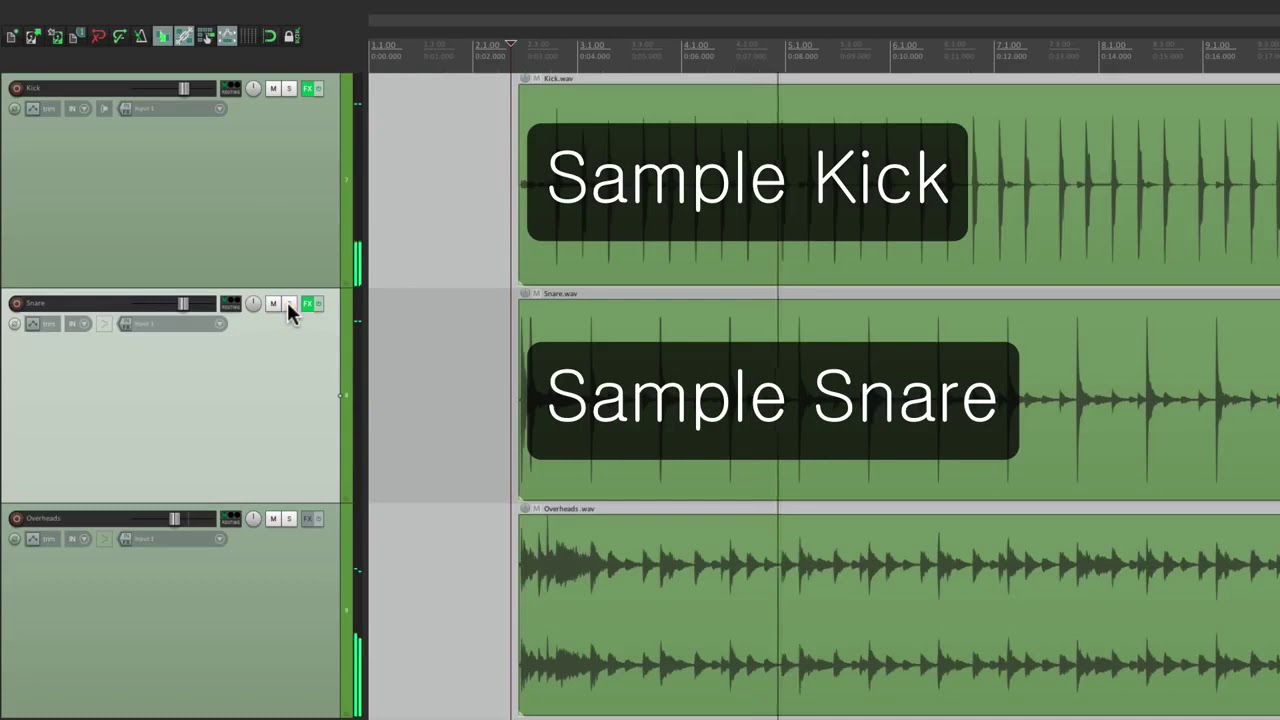Viewport: 1280px width, 720px height.
Task: Click the Snare track volume fader handle
Action: 183,303
